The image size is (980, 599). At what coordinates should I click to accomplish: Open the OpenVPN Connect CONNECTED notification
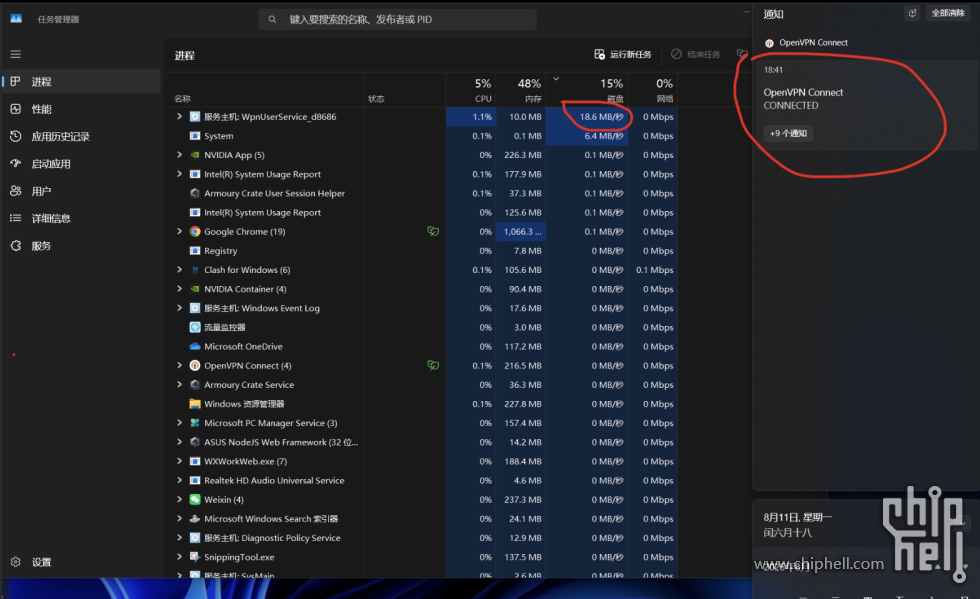866,104
